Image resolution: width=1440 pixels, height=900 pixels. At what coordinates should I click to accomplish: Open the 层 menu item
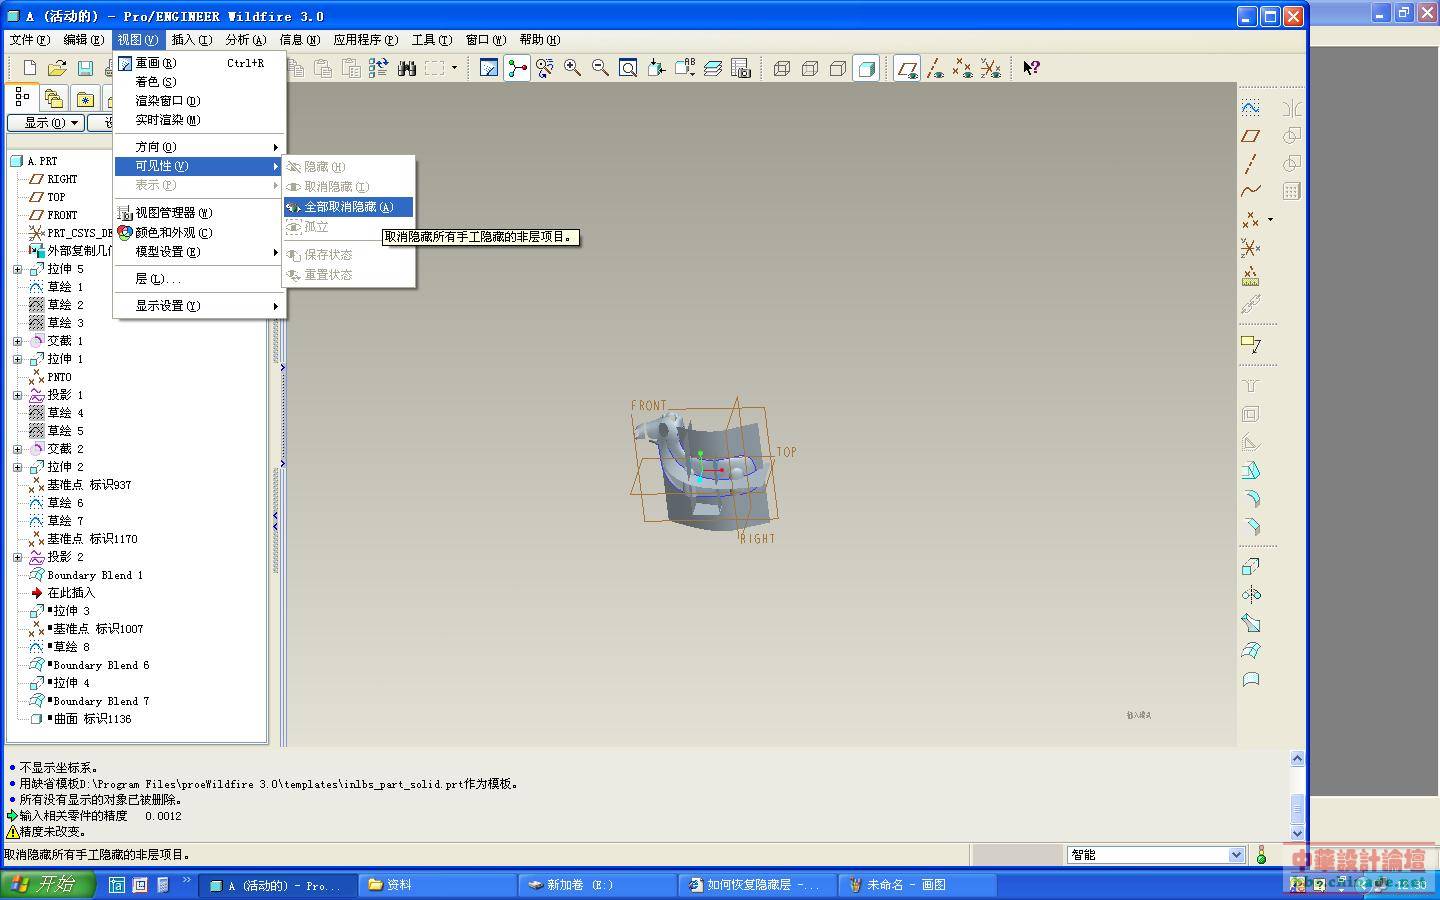pos(200,279)
